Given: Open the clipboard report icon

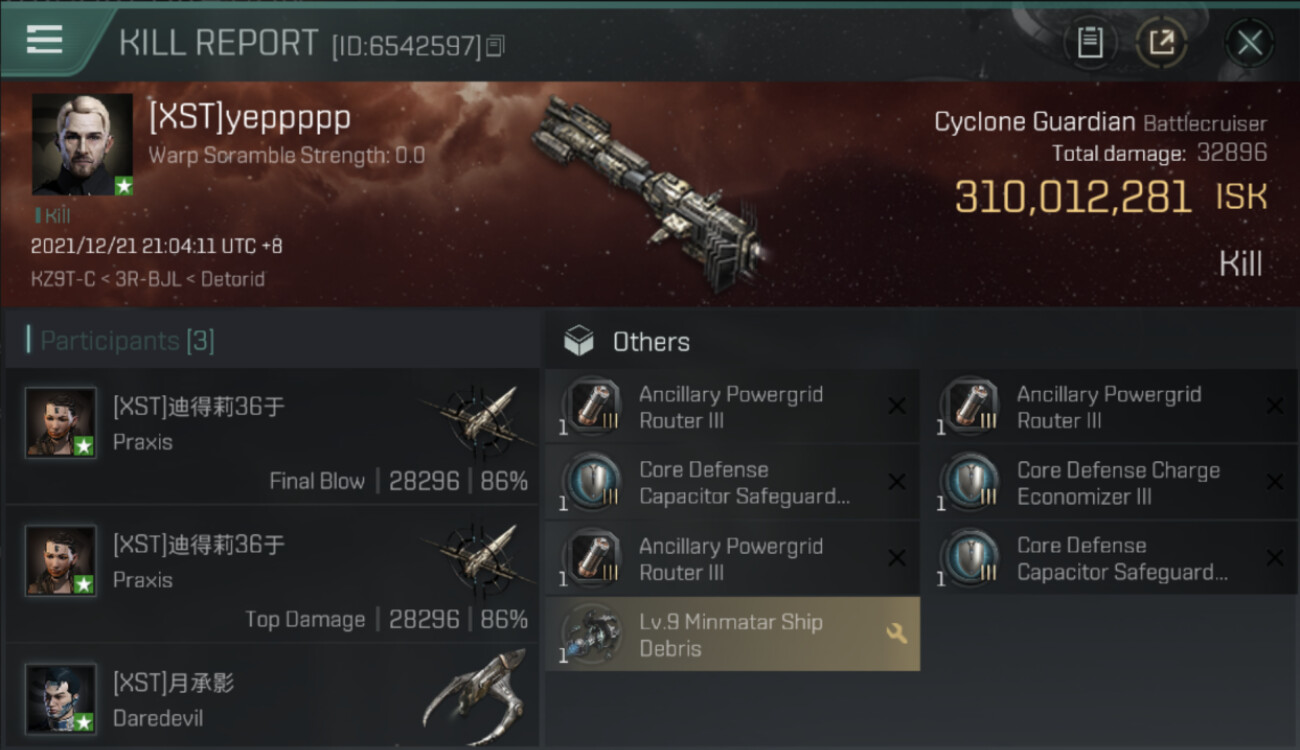Looking at the screenshot, I should coord(1090,42).
